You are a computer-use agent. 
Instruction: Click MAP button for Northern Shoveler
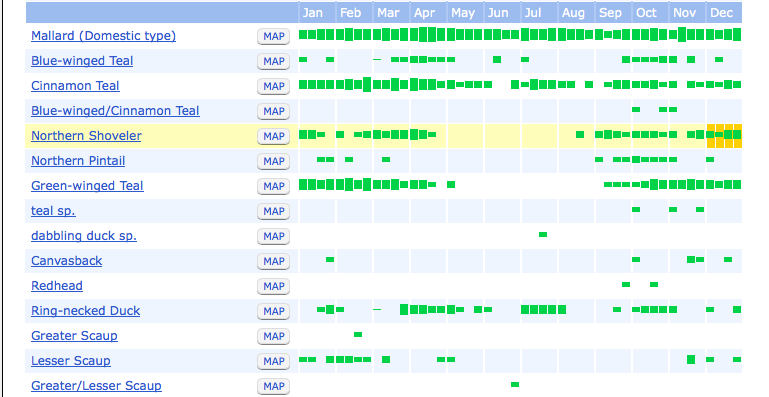pos(274,136)
